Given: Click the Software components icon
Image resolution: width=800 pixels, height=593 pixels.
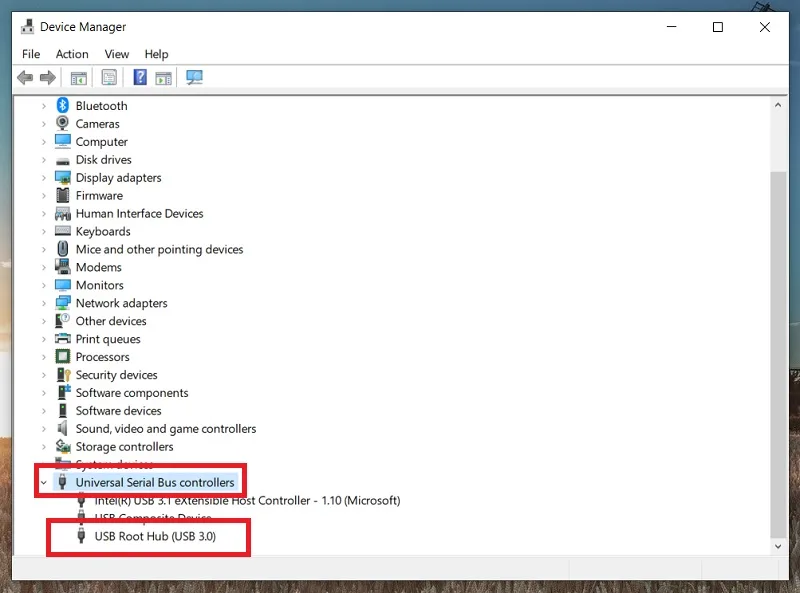Looking at the screenshot, I should coord(63,392).
